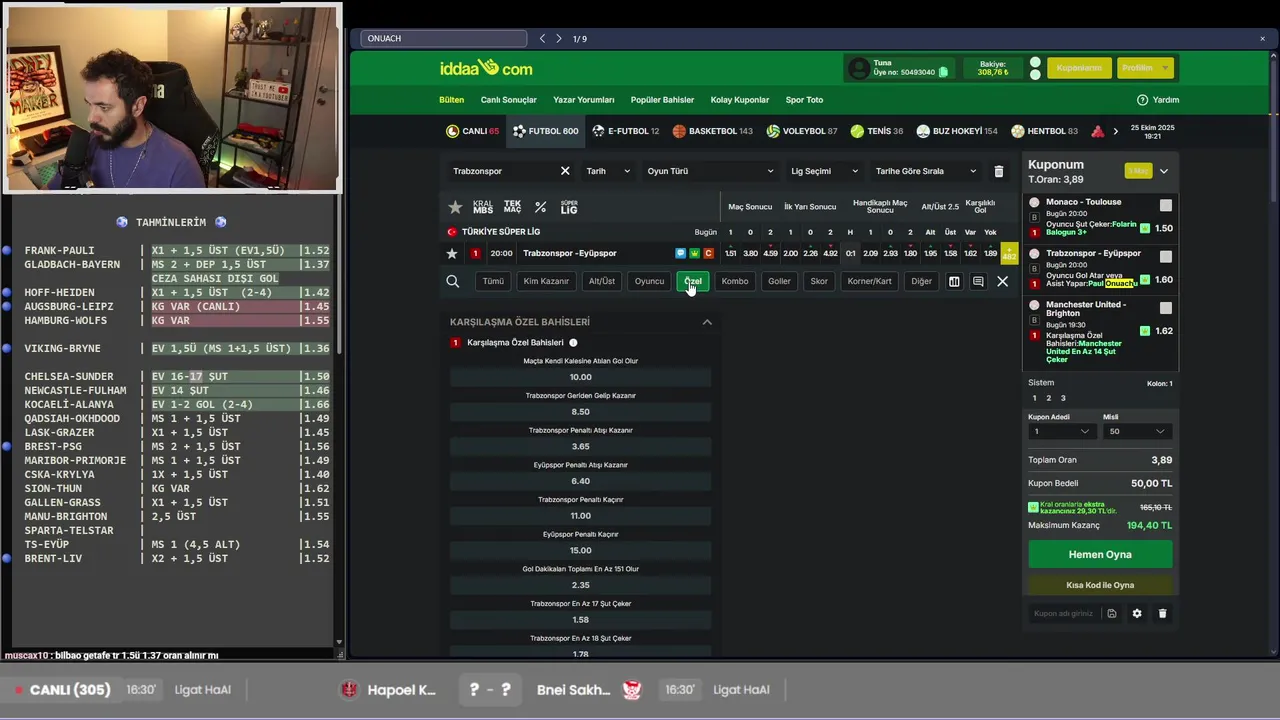The height and width of the screenshot is (720, 1280).
Task: Open the Kupon Adedi dropdown
Action: click(1061, 431)
